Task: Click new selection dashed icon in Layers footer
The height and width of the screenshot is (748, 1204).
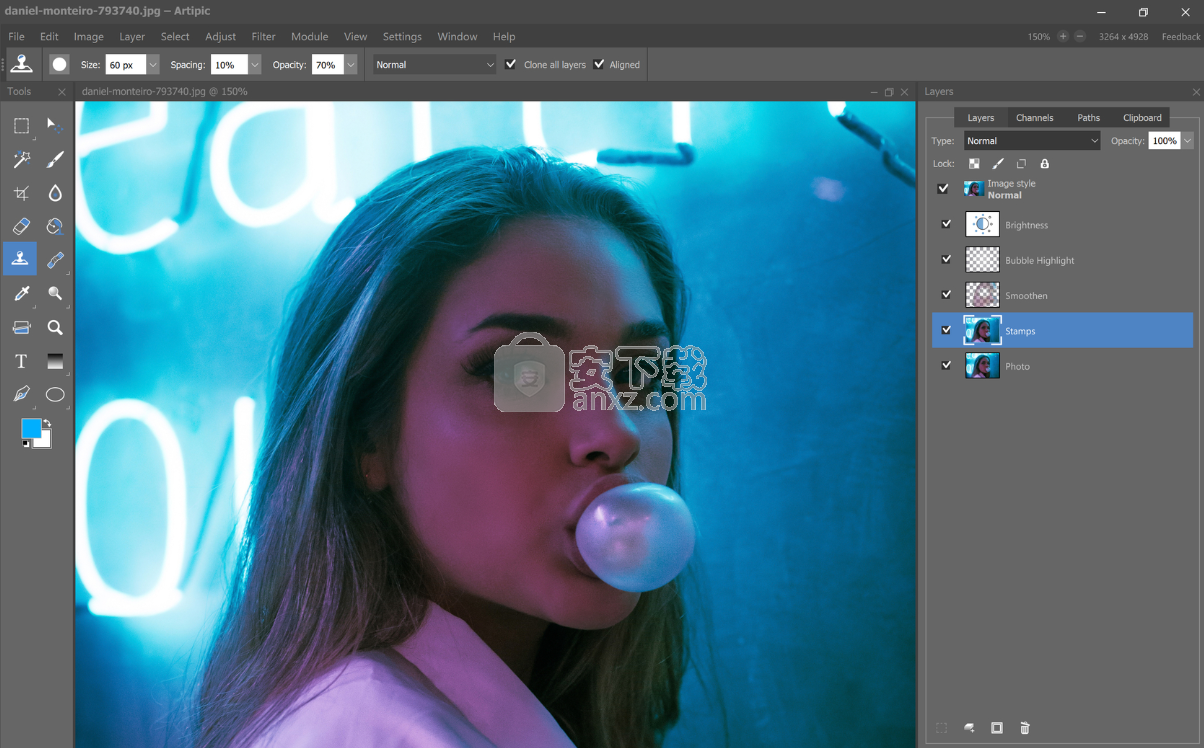Action: tap(941, 728)
